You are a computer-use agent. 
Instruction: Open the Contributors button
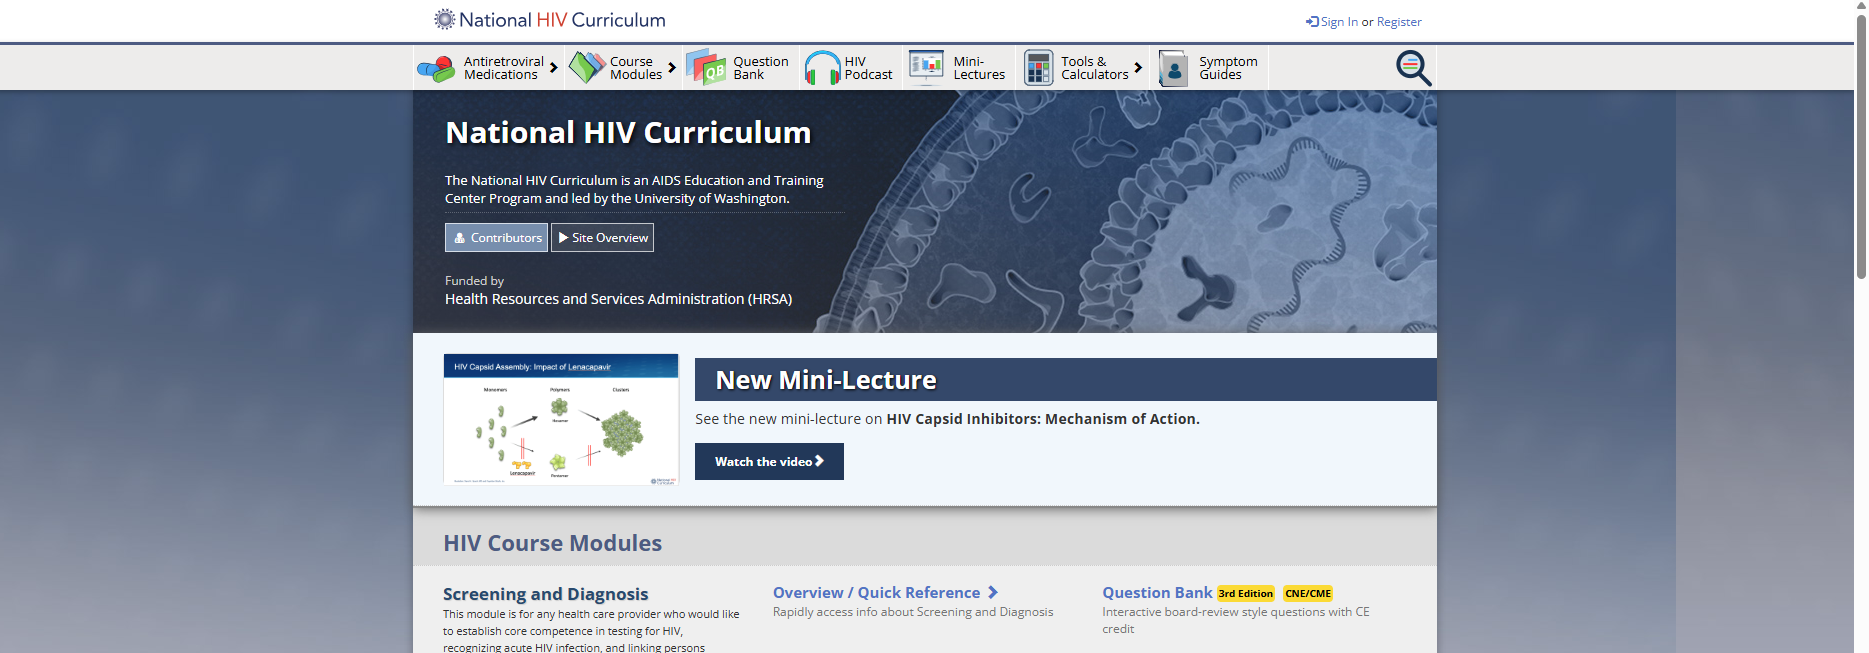[x=496, y=237]
